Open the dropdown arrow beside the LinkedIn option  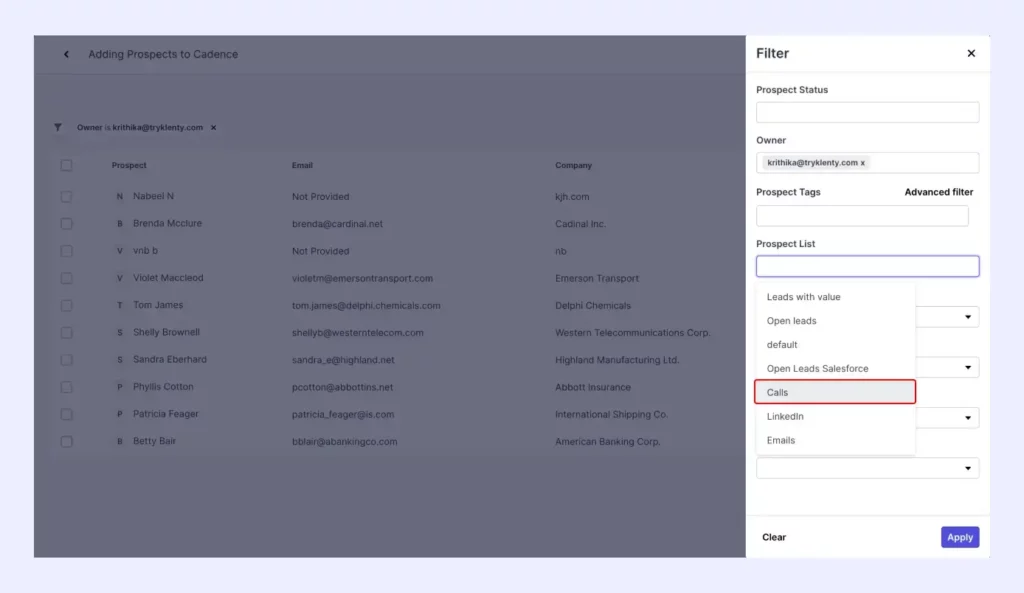point(968,418)
